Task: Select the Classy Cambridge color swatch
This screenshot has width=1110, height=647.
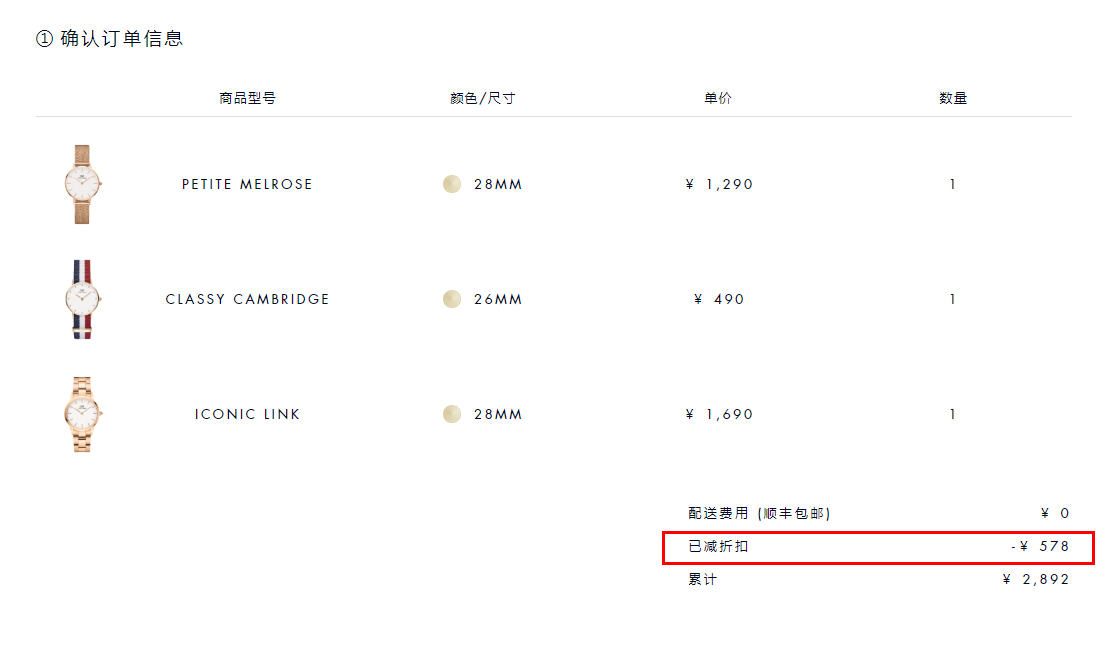Action: 452,299
